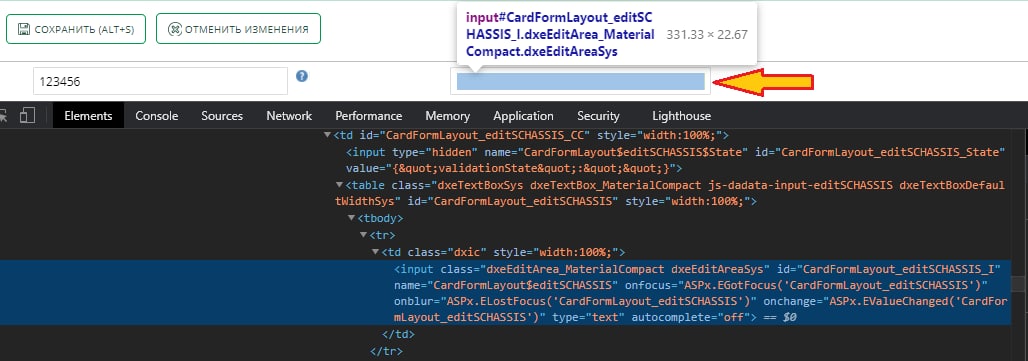The image size is (1028, 361).
Task: Click the inspect element picker icon
Action: pos(3,116)
